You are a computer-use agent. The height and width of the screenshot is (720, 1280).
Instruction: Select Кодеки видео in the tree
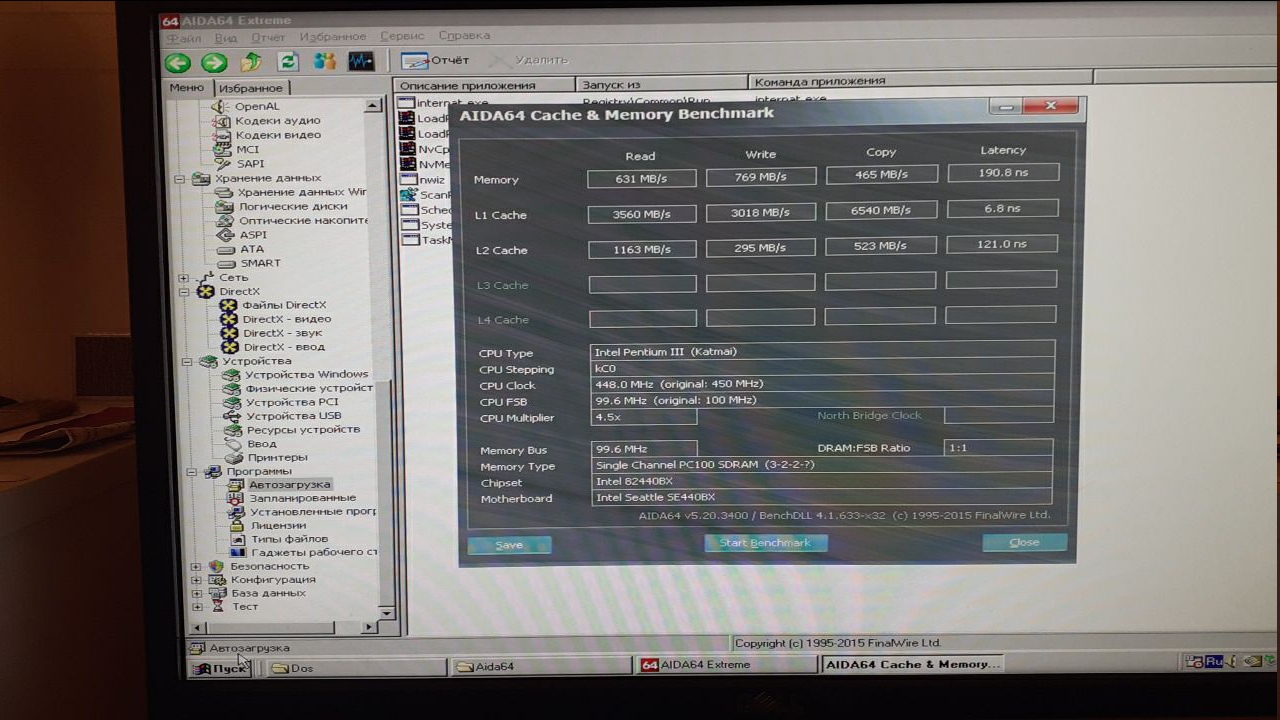pyautogui.click(x=278, y=135)
